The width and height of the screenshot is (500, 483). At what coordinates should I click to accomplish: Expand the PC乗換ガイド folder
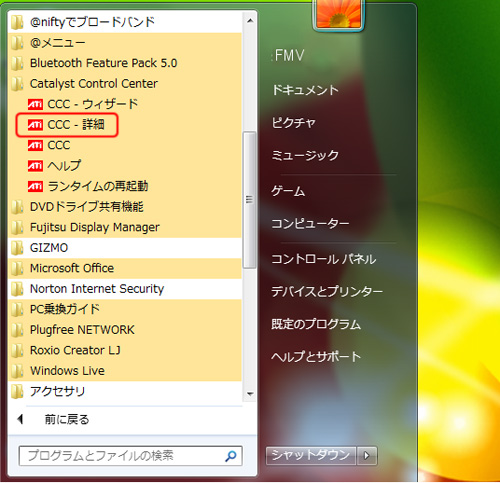coord(125,309)
